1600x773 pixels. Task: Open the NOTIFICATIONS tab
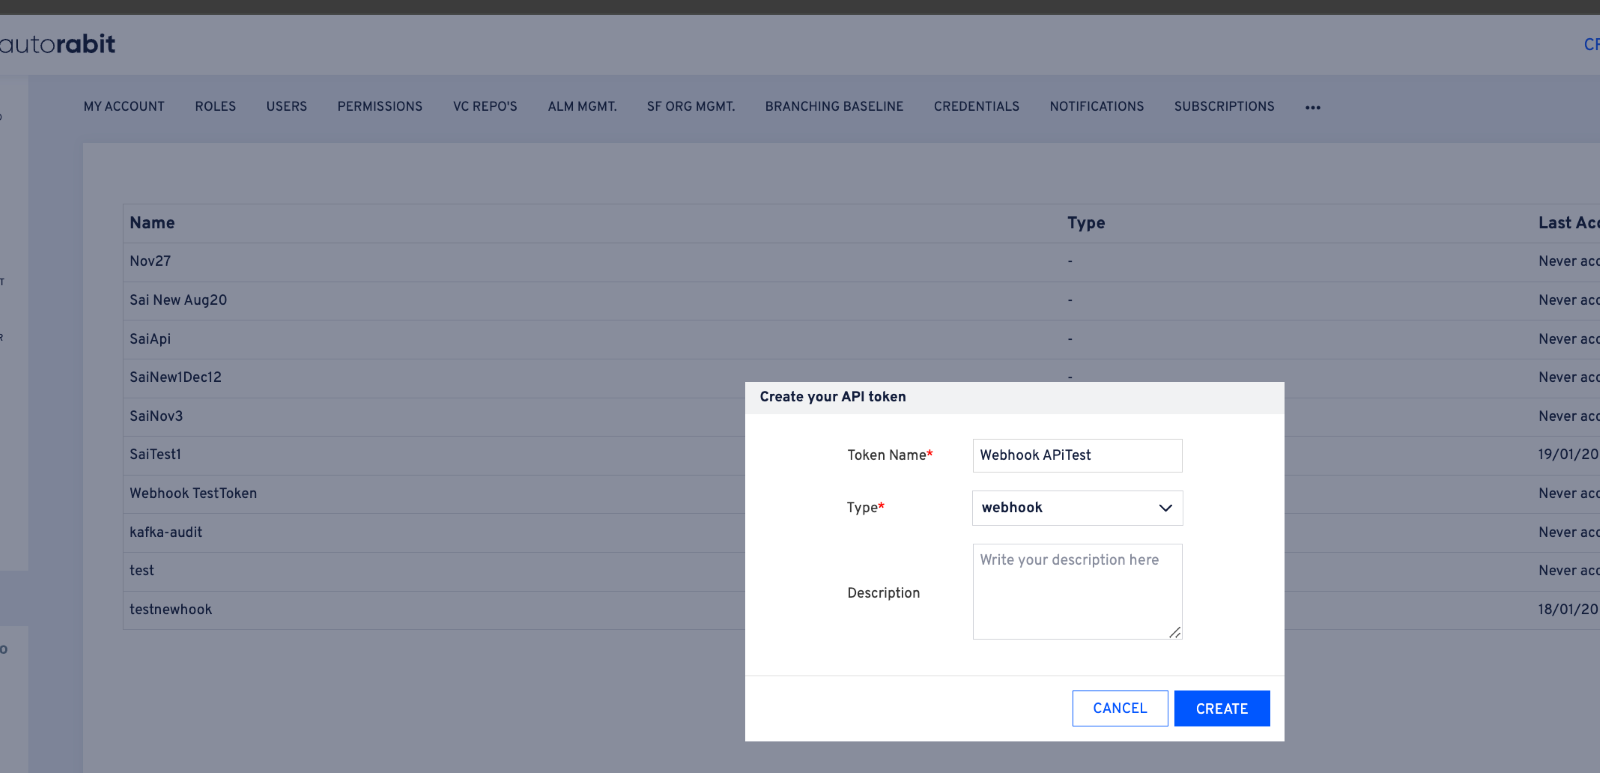tap(1097, 107)
